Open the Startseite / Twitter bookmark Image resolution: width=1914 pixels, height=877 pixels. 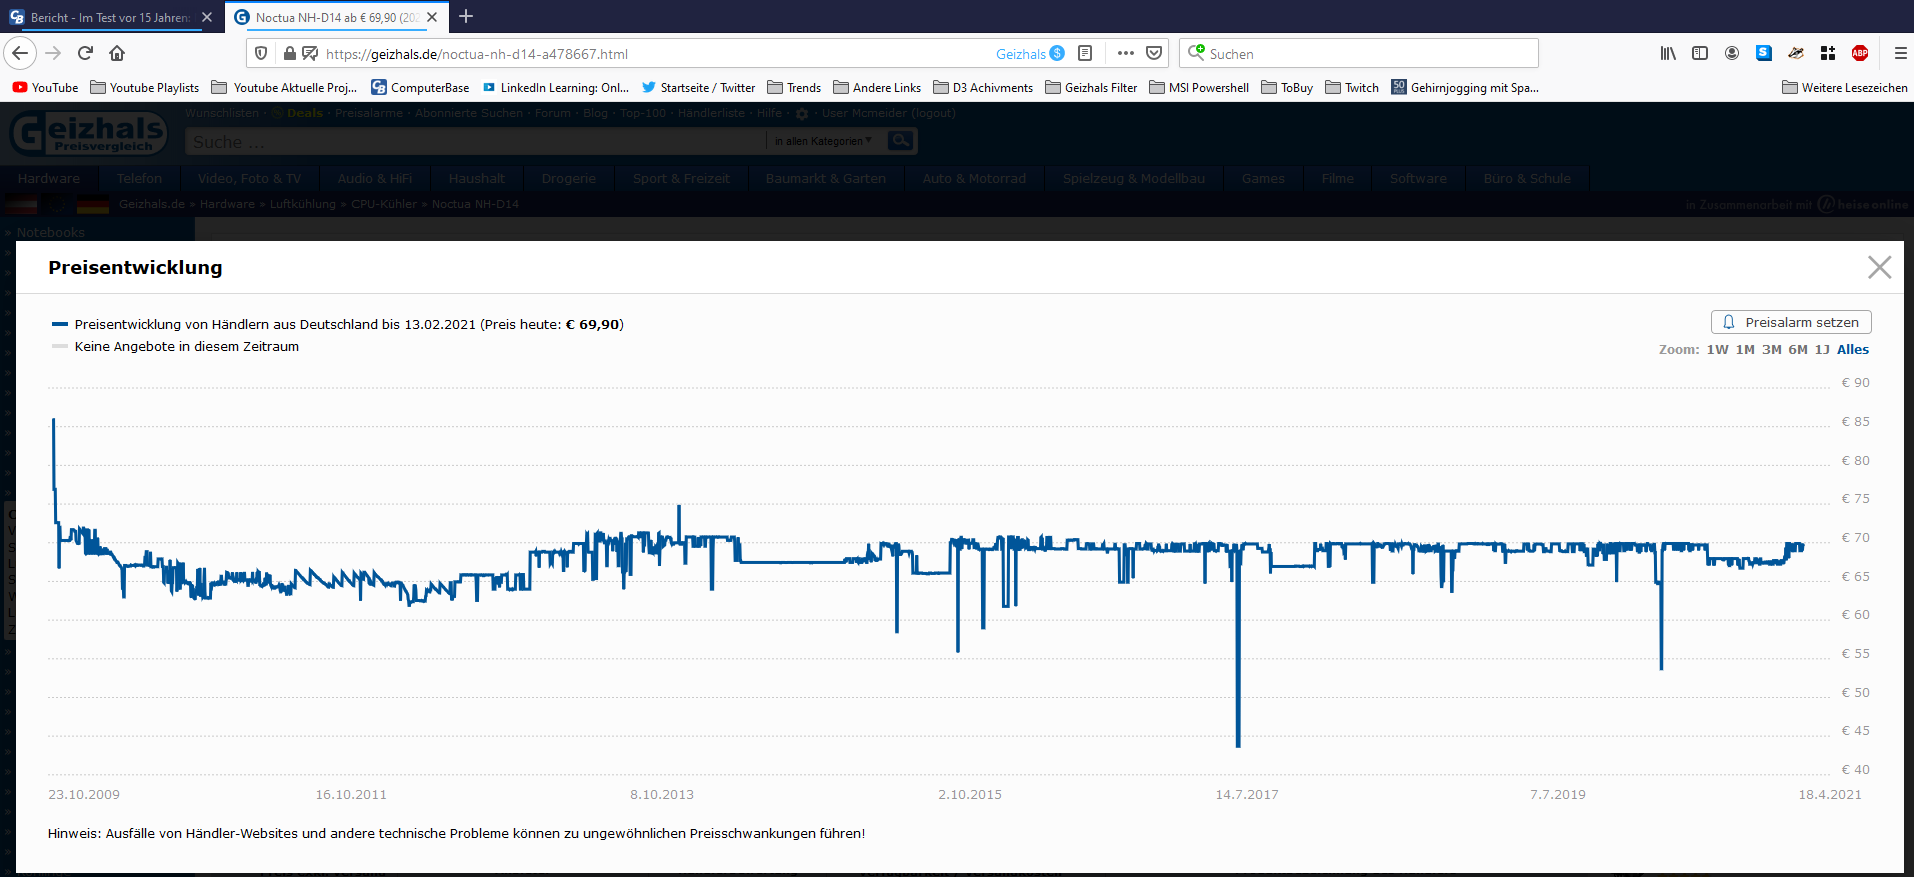coord(698,88)
